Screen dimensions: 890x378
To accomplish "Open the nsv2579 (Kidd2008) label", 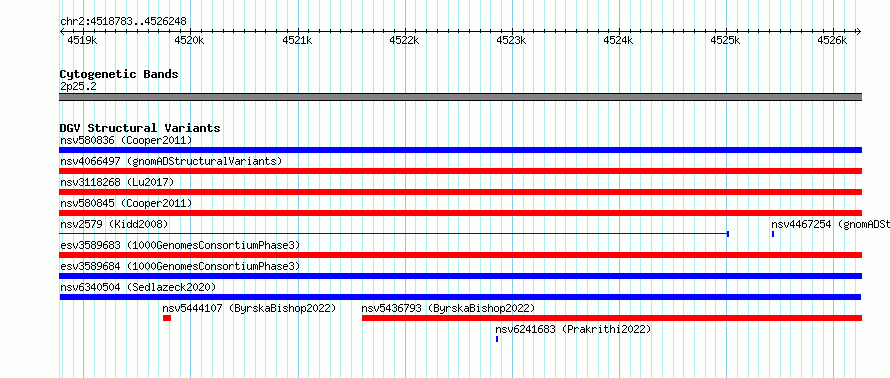I will pos(114,224).
